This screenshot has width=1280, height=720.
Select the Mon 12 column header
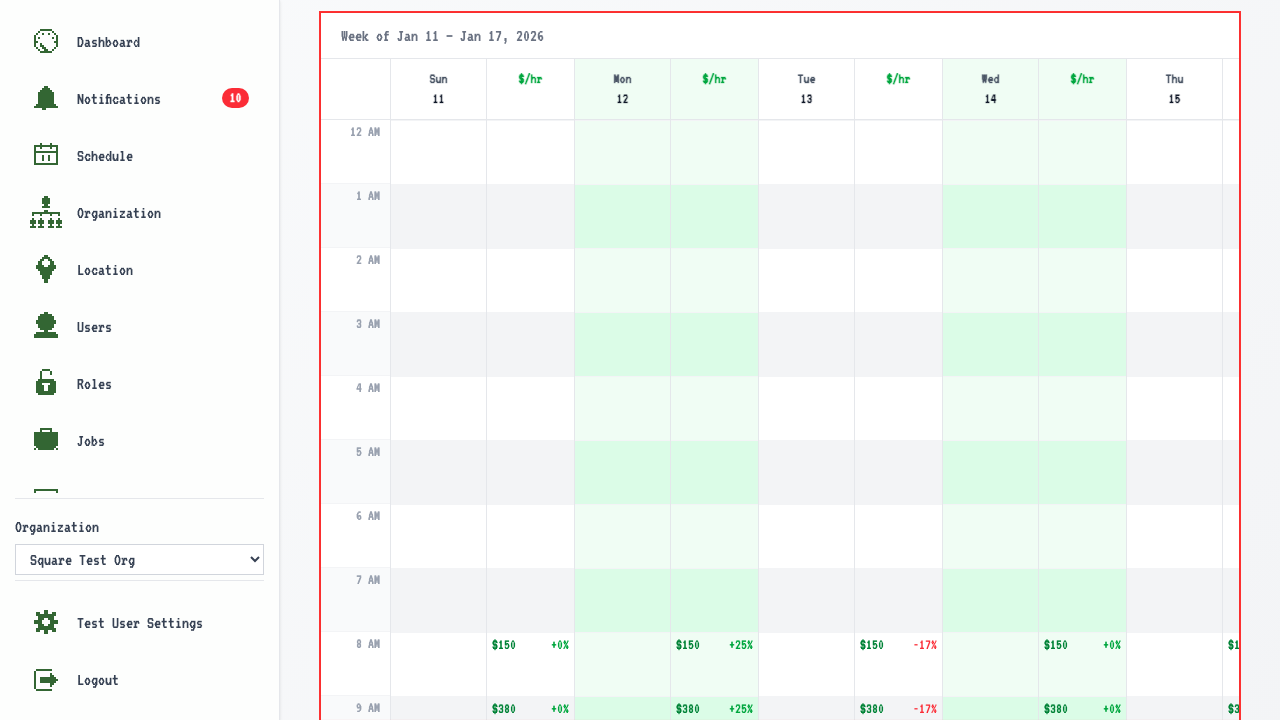point(622,89)
